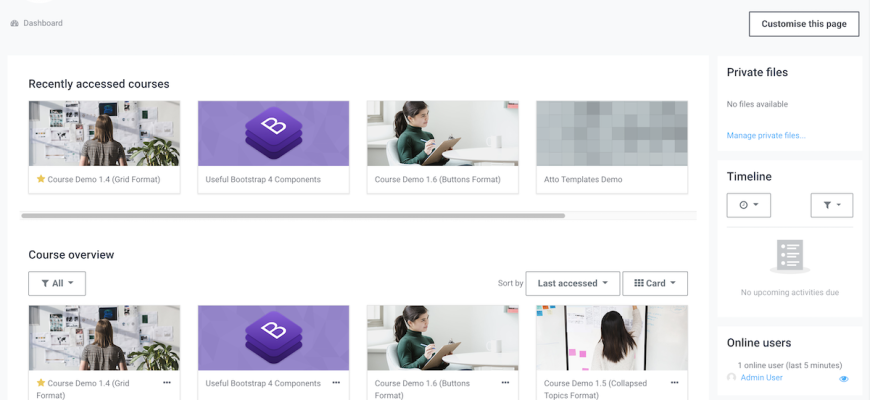Toggle online visibility eye icon next to Admin User

tap(843, 379)
